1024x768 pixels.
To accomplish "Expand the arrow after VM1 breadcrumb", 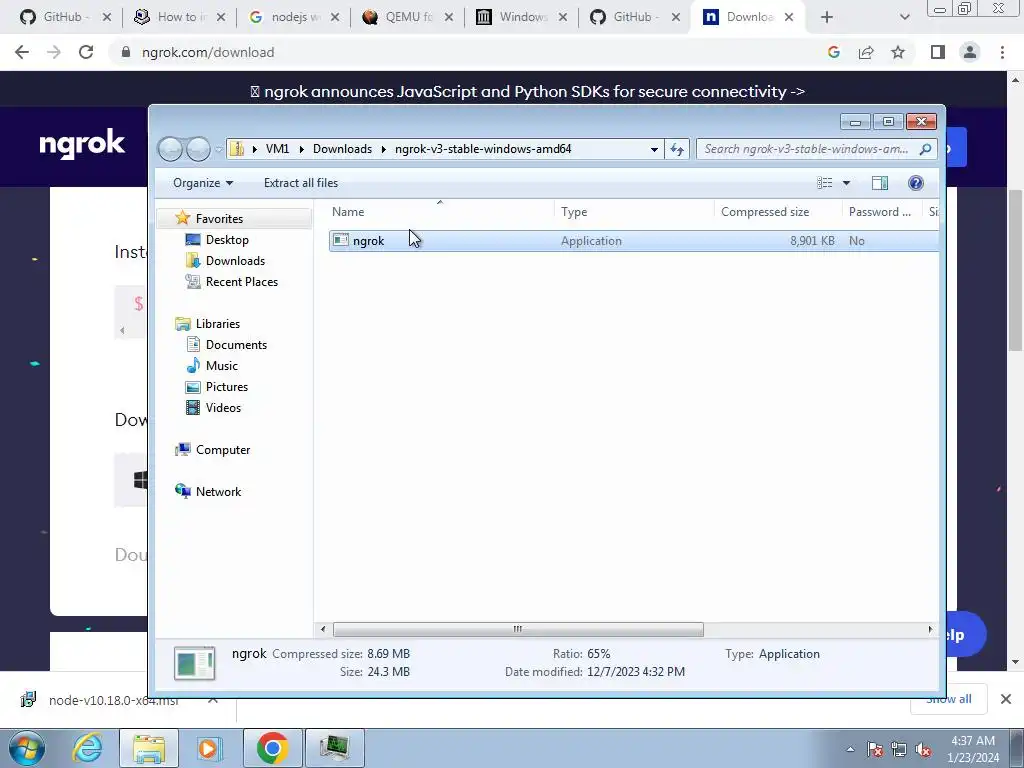I will pyautogui.click(x=301, y=149).
